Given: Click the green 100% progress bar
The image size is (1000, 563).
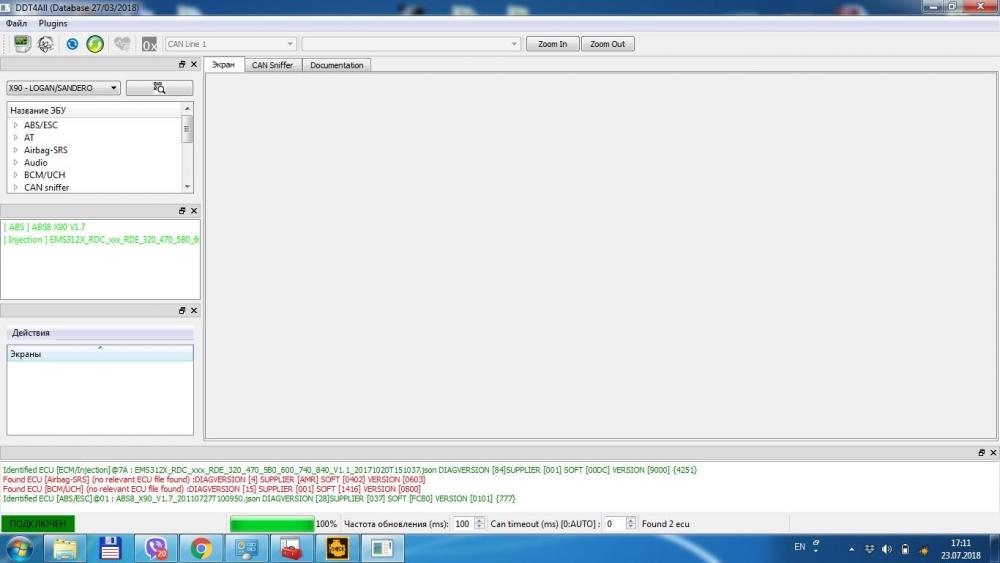Looking at the screenshot, I should click(272, 524).
